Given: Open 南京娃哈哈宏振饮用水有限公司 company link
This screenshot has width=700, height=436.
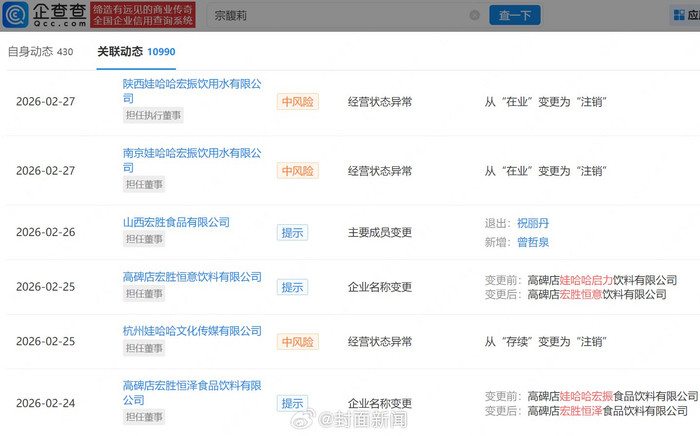Looking at the screenshot, I should (192, 160).
